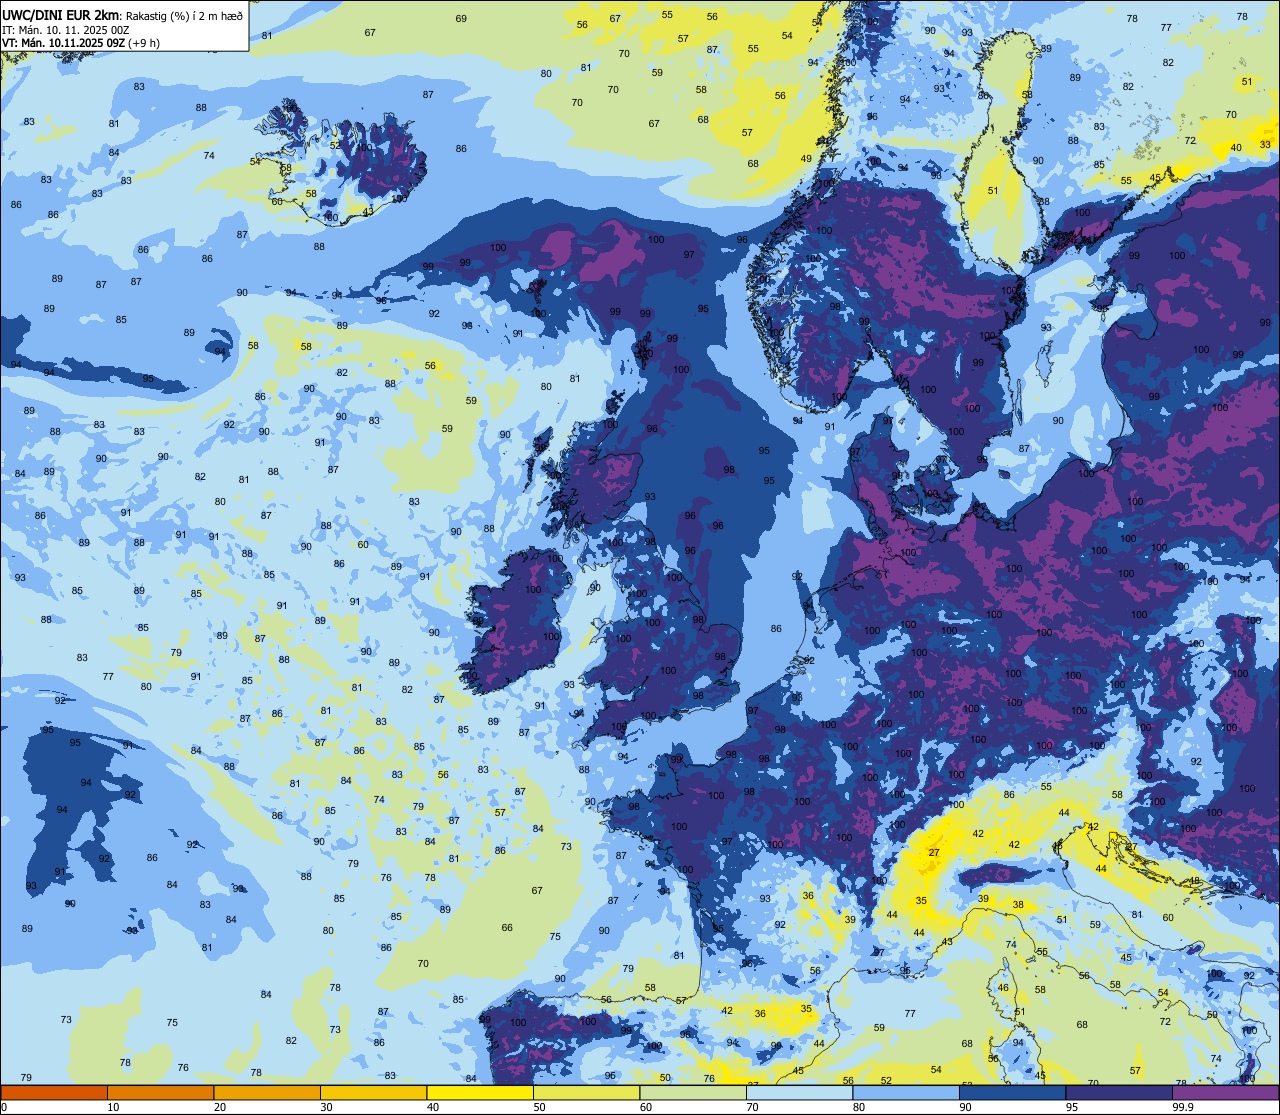Click the dark blue 90–95 legend swatch
The width and height of the screenshot is (1280, 1115).
pos(1012,1092)
